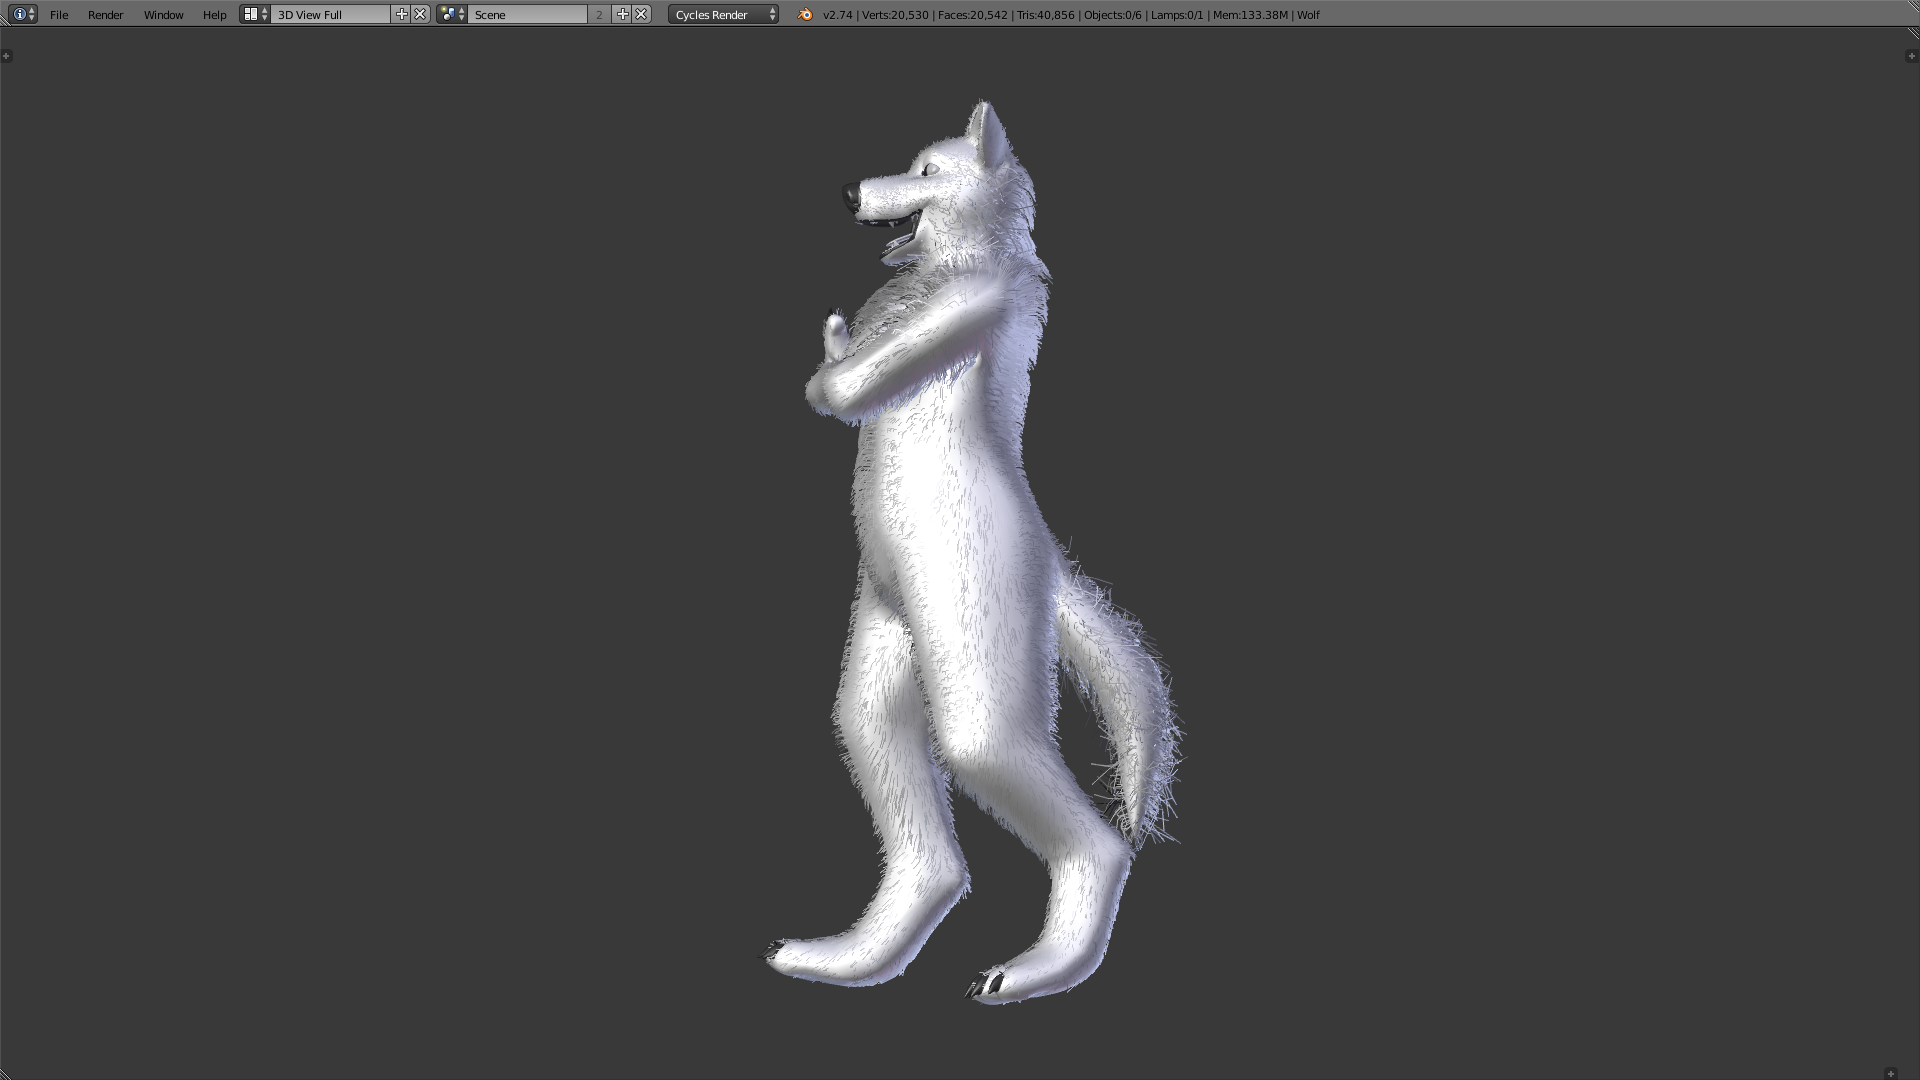Open the File menu
The width and height of the screenshot is (1920, 1080).
59,15
